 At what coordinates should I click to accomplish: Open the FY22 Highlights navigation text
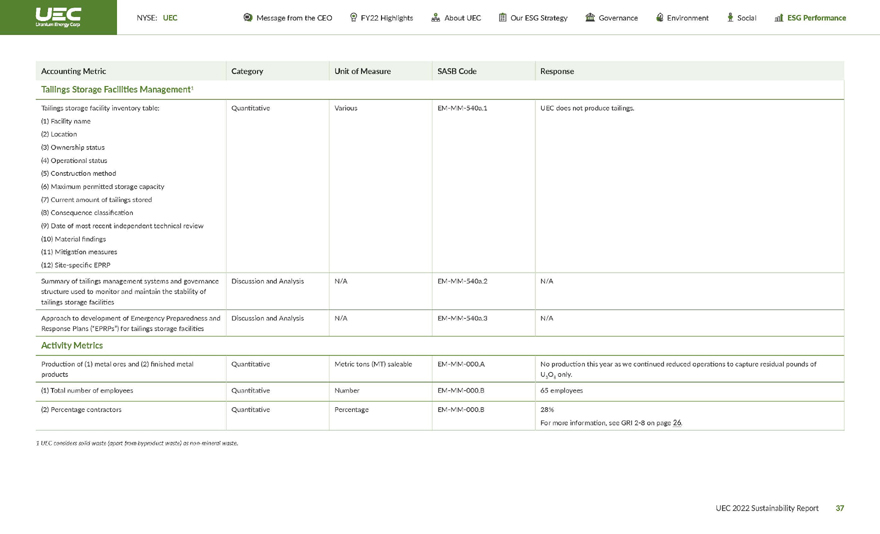click(x=387, y=18)
